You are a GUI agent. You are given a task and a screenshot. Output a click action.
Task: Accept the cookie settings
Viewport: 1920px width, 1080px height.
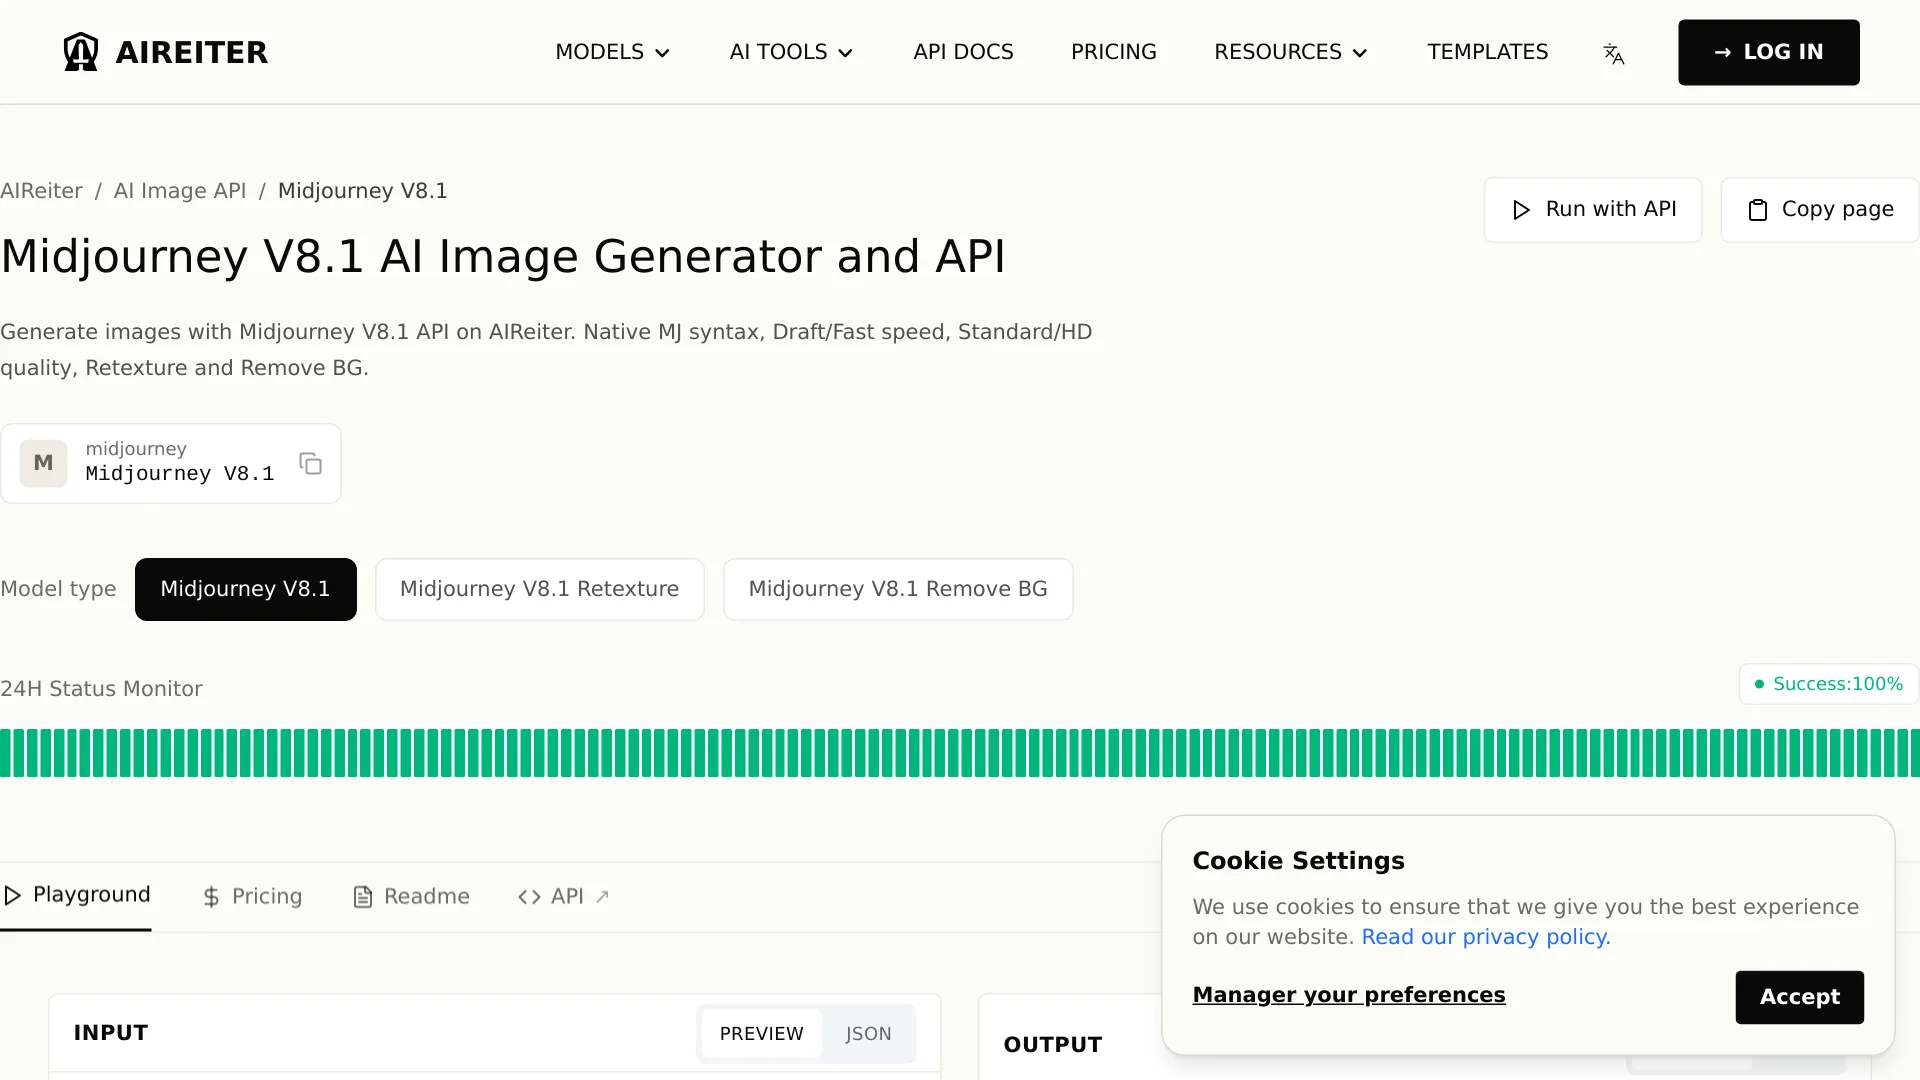click(1799, 997)
